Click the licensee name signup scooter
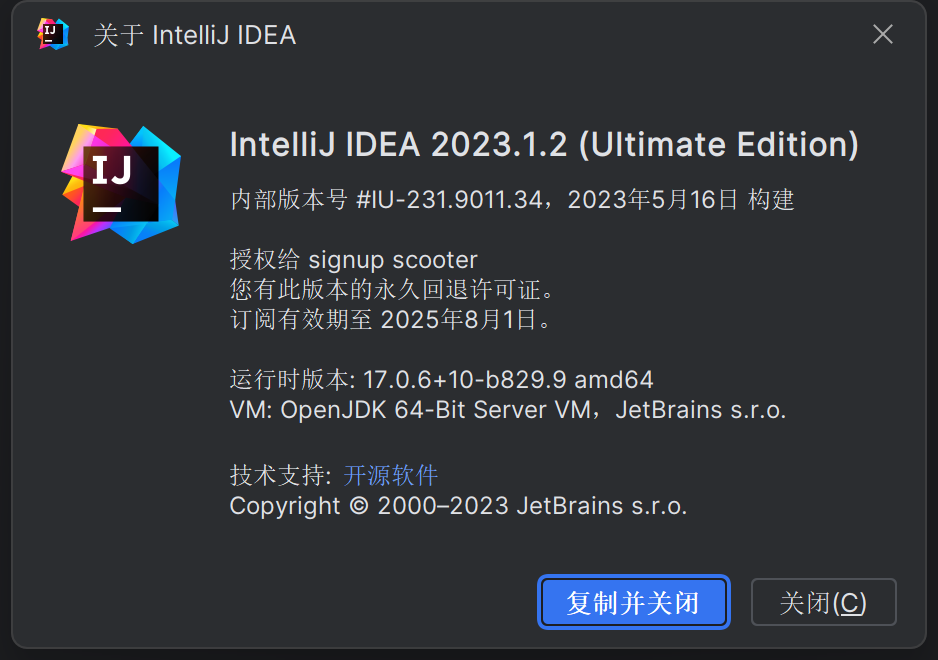938x660 pixels. tap(393, 260)
